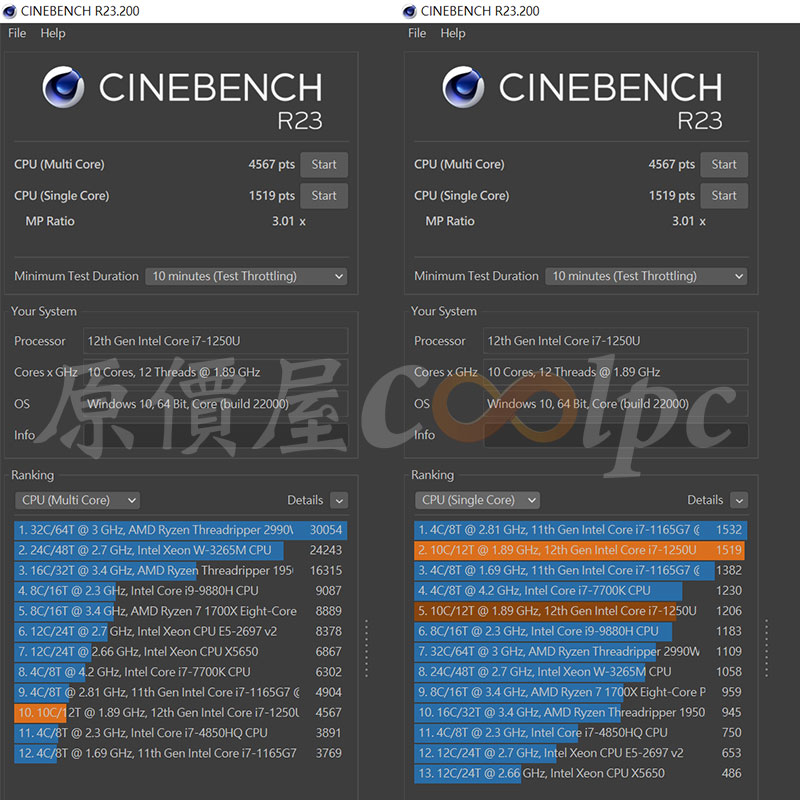The width and height of the screenshot is (800, 800).
Task: Select the Xeon E5-2697 v2 row scoring 653
Action: (x=581, y=754)
